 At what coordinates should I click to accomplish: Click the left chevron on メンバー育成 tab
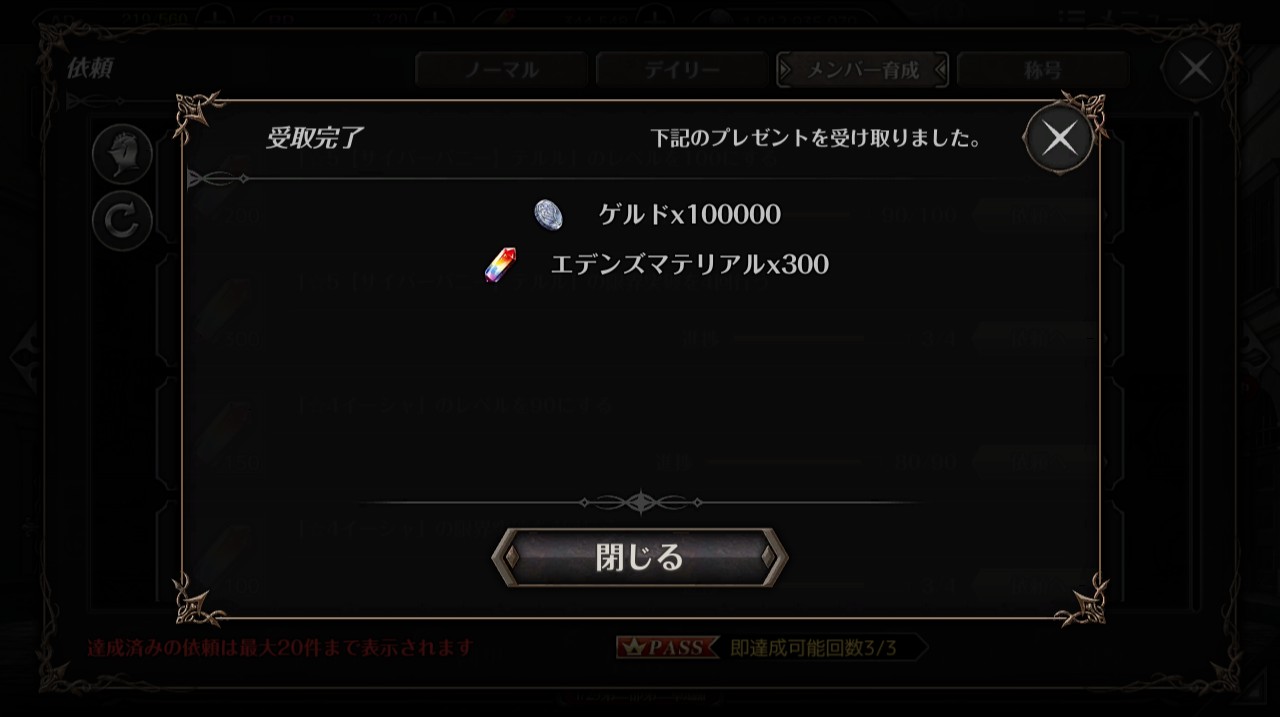point(785,70)
